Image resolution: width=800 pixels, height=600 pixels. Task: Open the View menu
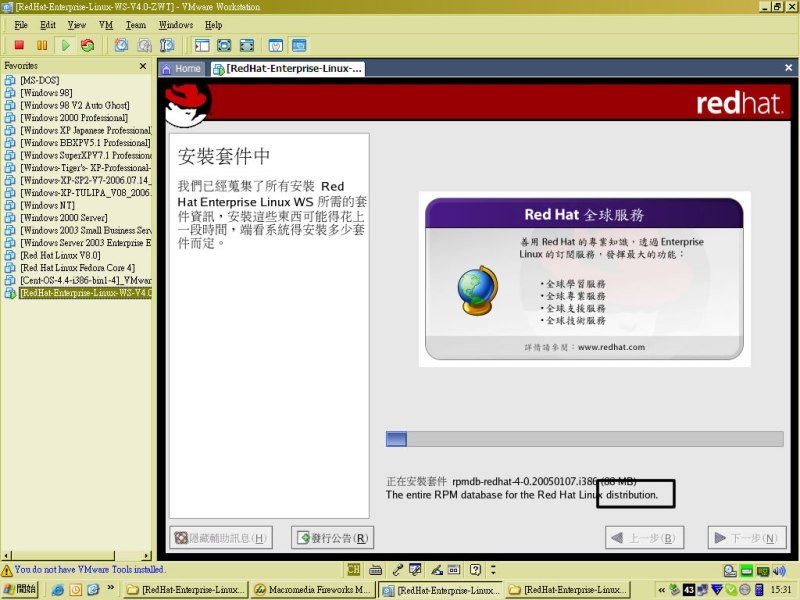(77, 24)
